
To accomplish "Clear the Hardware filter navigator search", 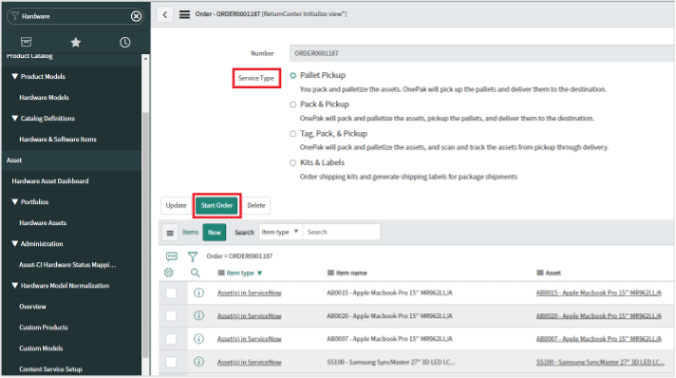I will point(136,16).
